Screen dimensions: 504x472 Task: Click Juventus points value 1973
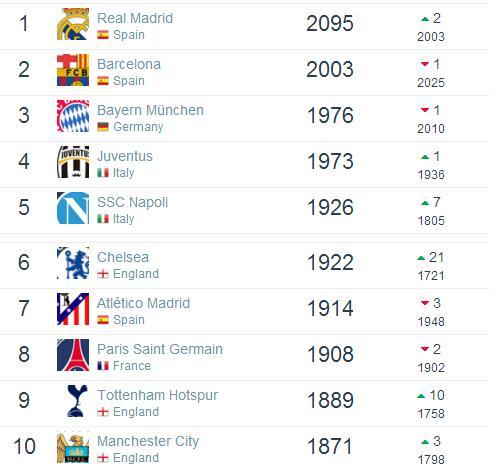[x=330, y=162]
